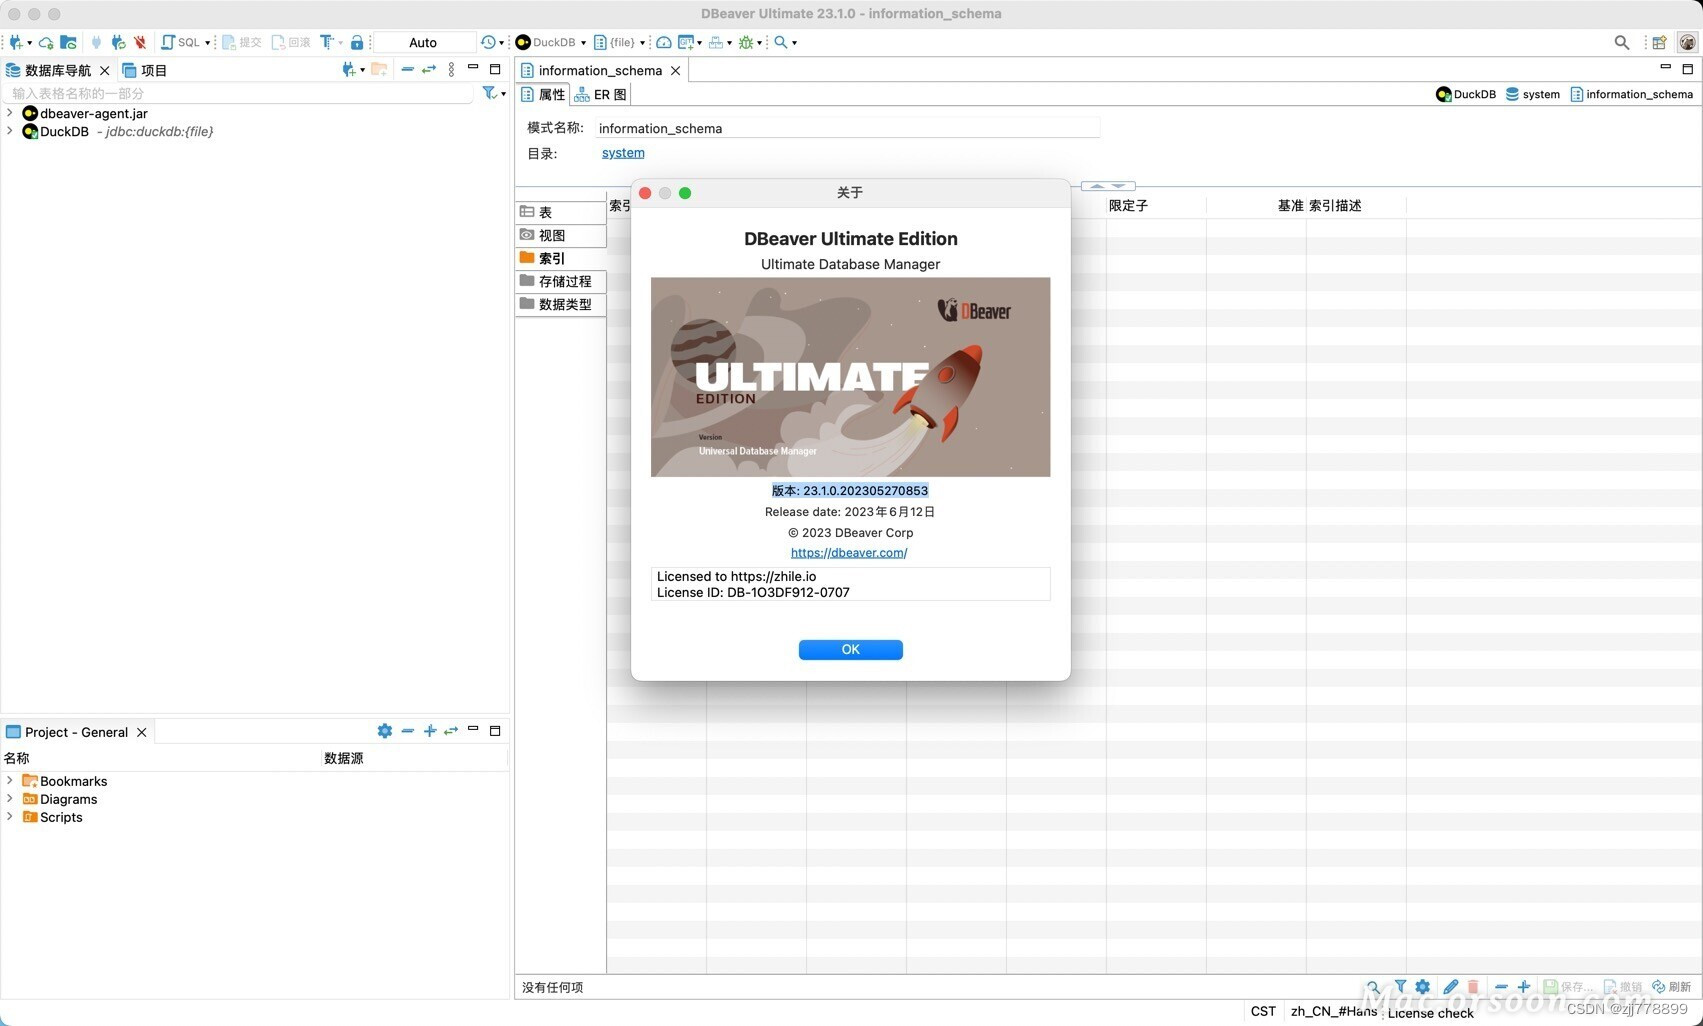
Task: Expand the Scripts folder
Action: pos(10,816)
